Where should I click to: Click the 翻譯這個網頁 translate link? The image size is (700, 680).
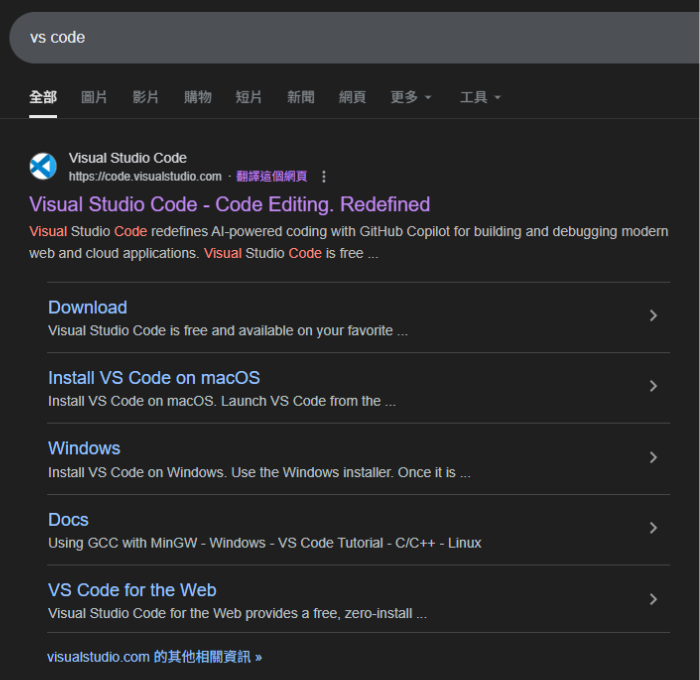coord(271,176)
